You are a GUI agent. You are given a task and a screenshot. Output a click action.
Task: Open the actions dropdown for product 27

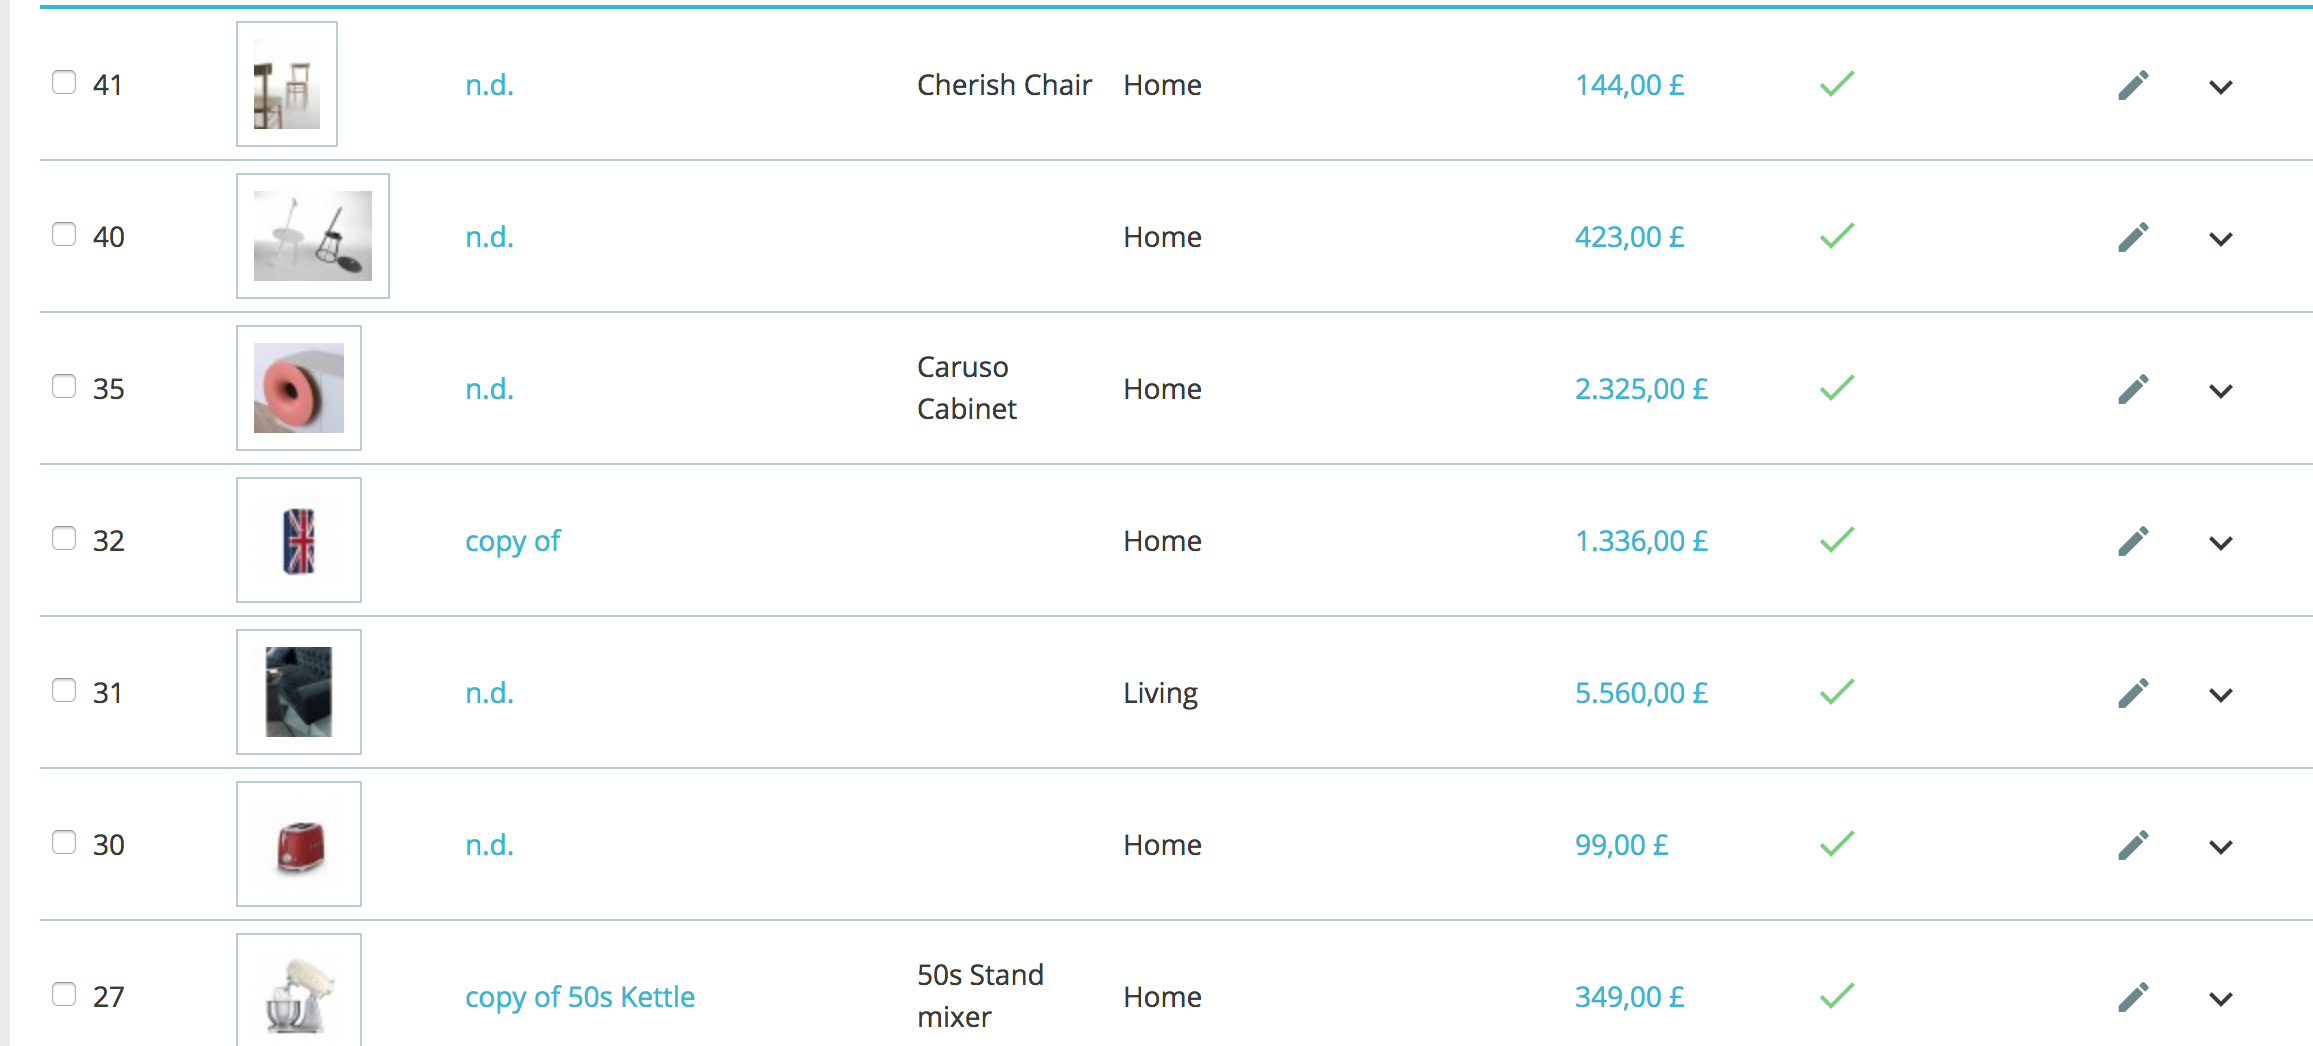pyautogui.click(x=2221, y=999)
